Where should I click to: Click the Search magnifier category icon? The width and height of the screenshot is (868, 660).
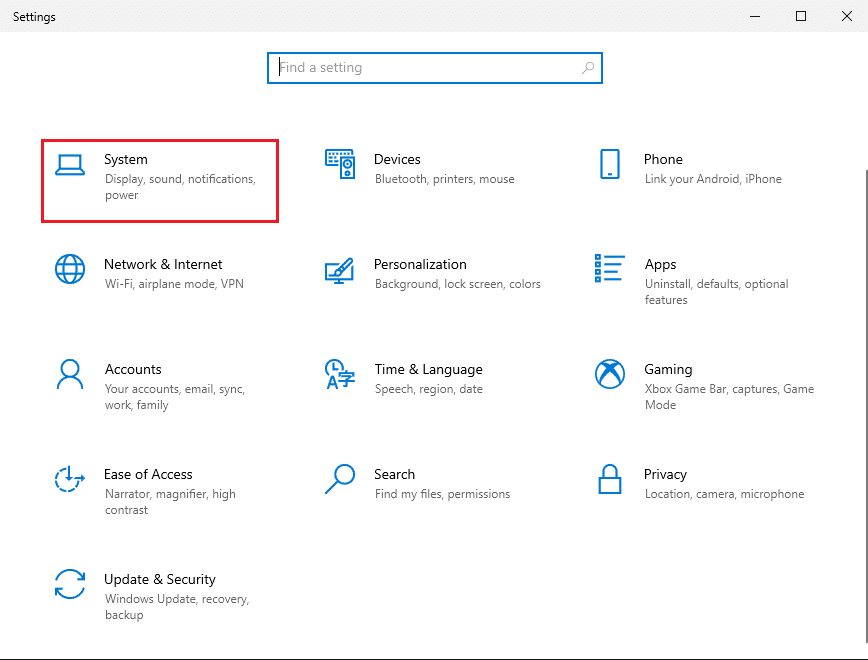tap(340, 479)
